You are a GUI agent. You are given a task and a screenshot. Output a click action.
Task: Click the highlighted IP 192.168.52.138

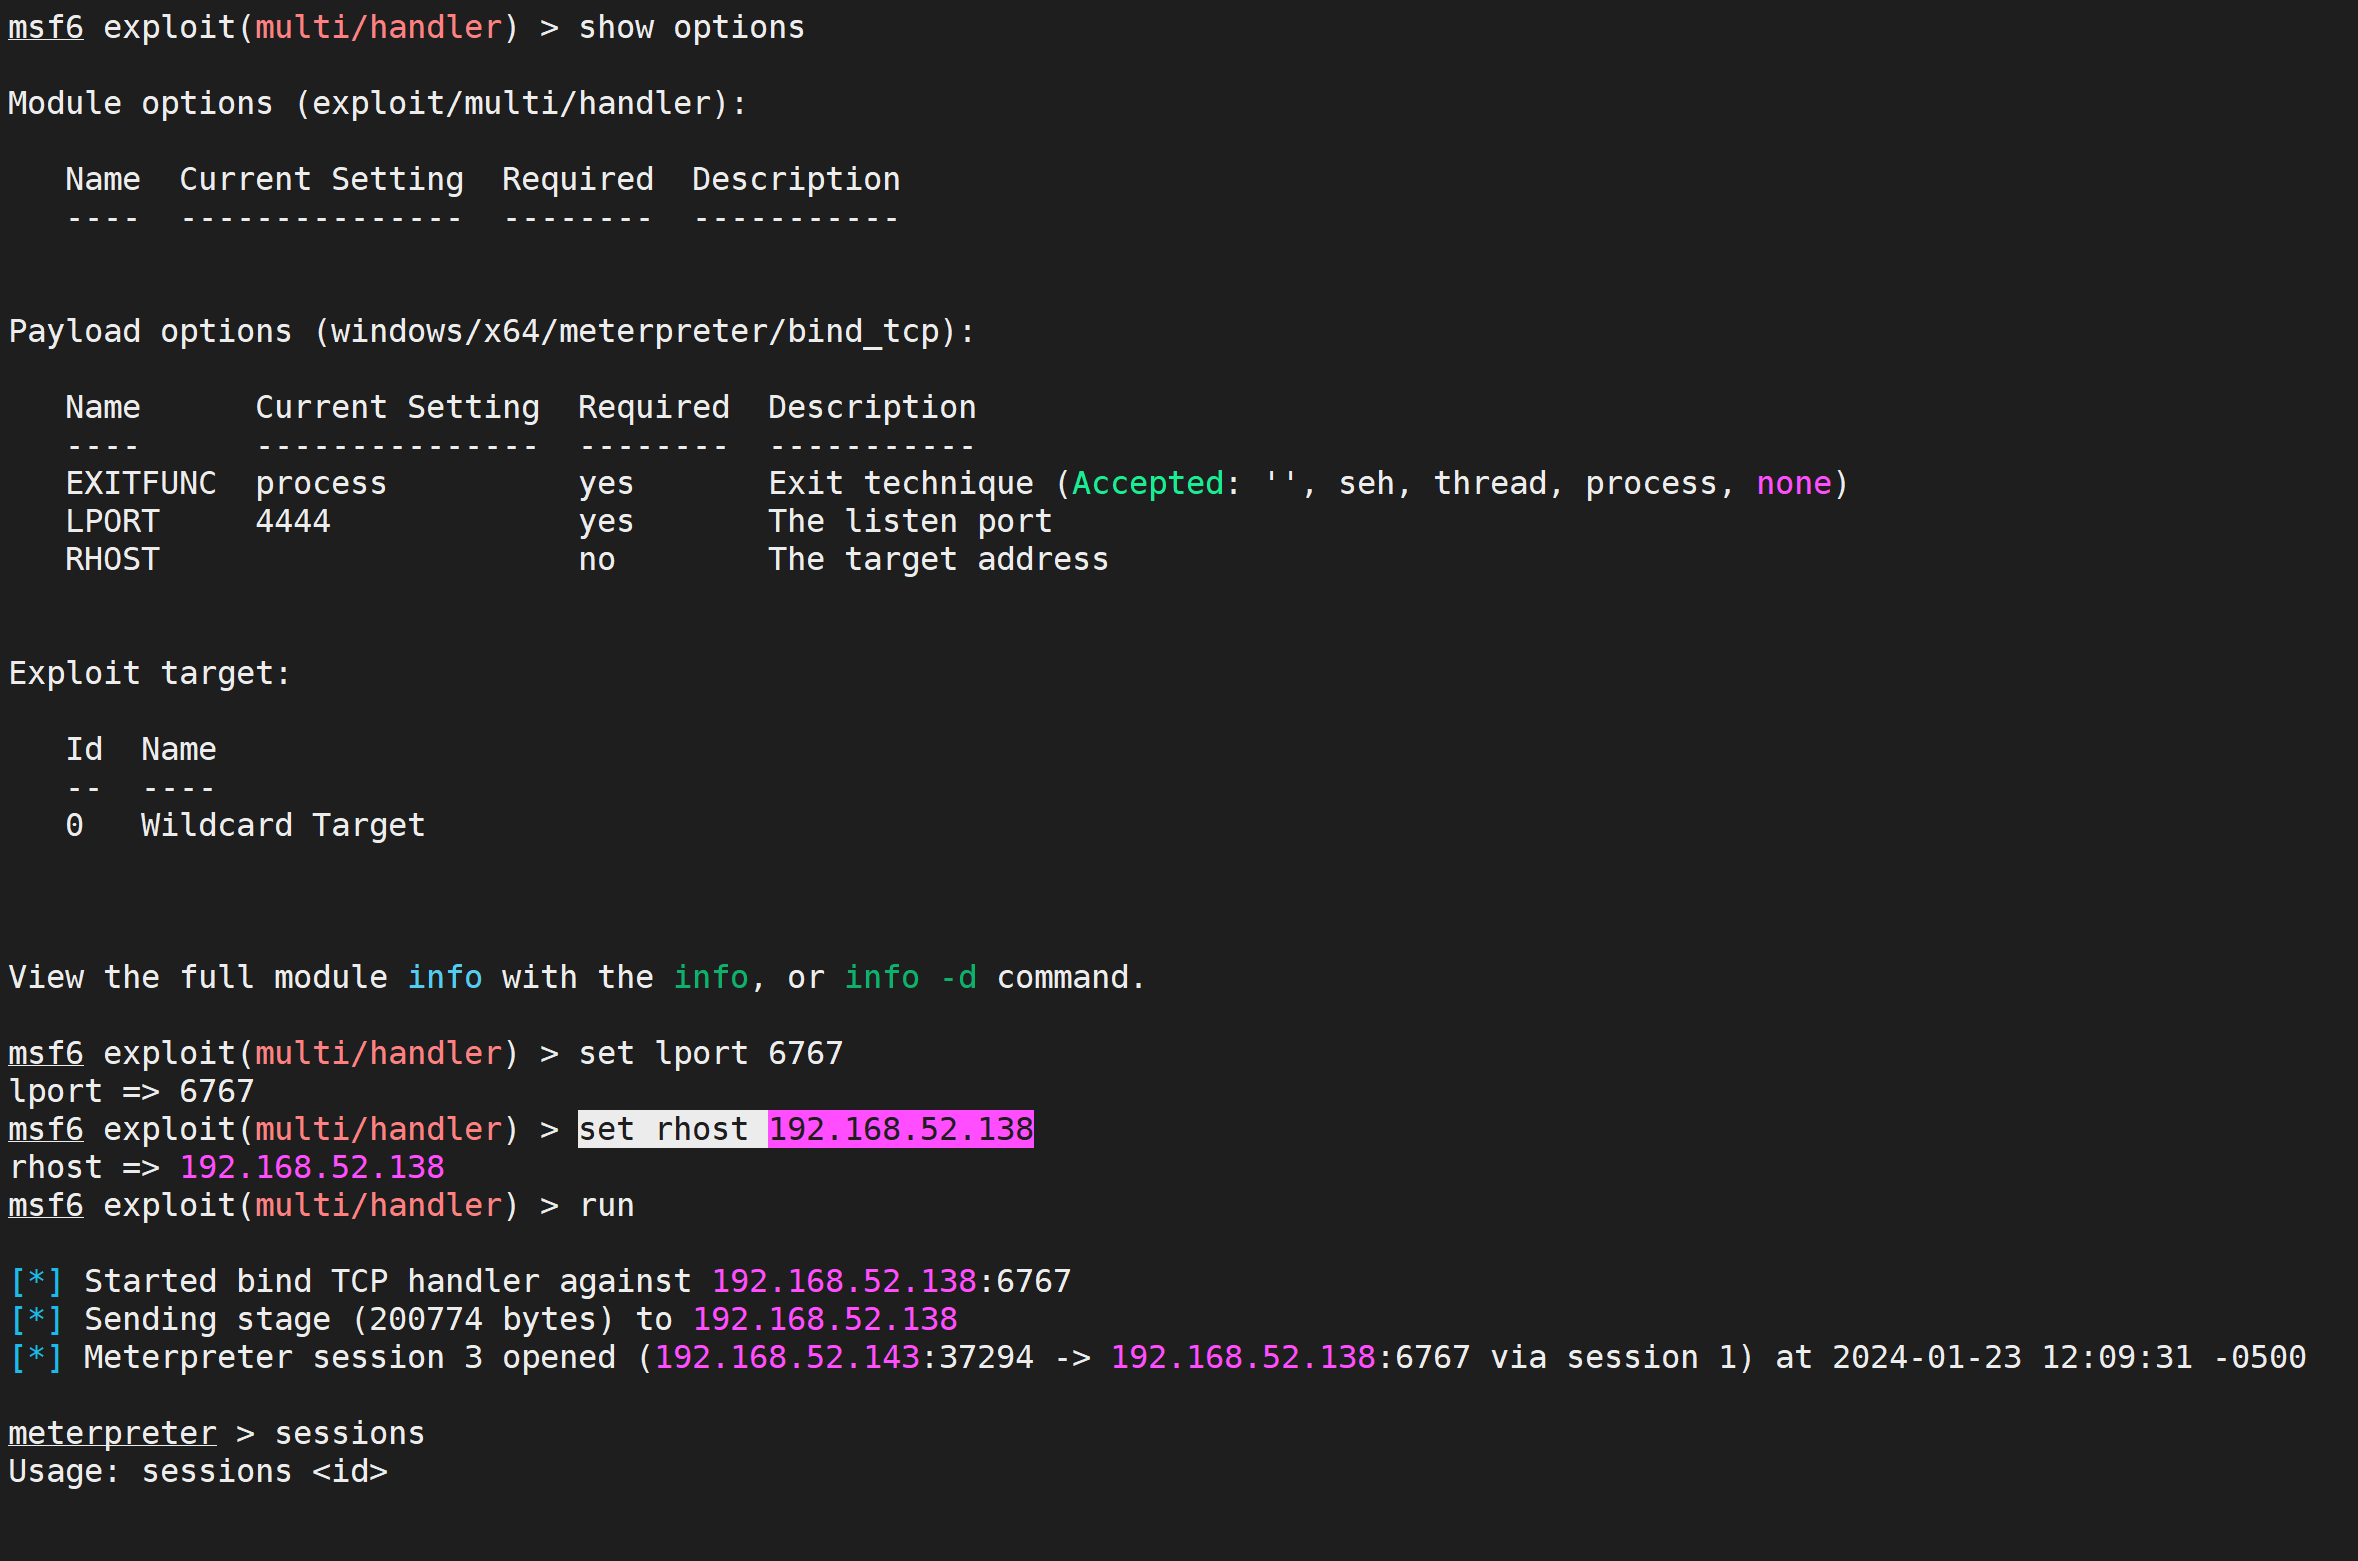point(900,1129)
